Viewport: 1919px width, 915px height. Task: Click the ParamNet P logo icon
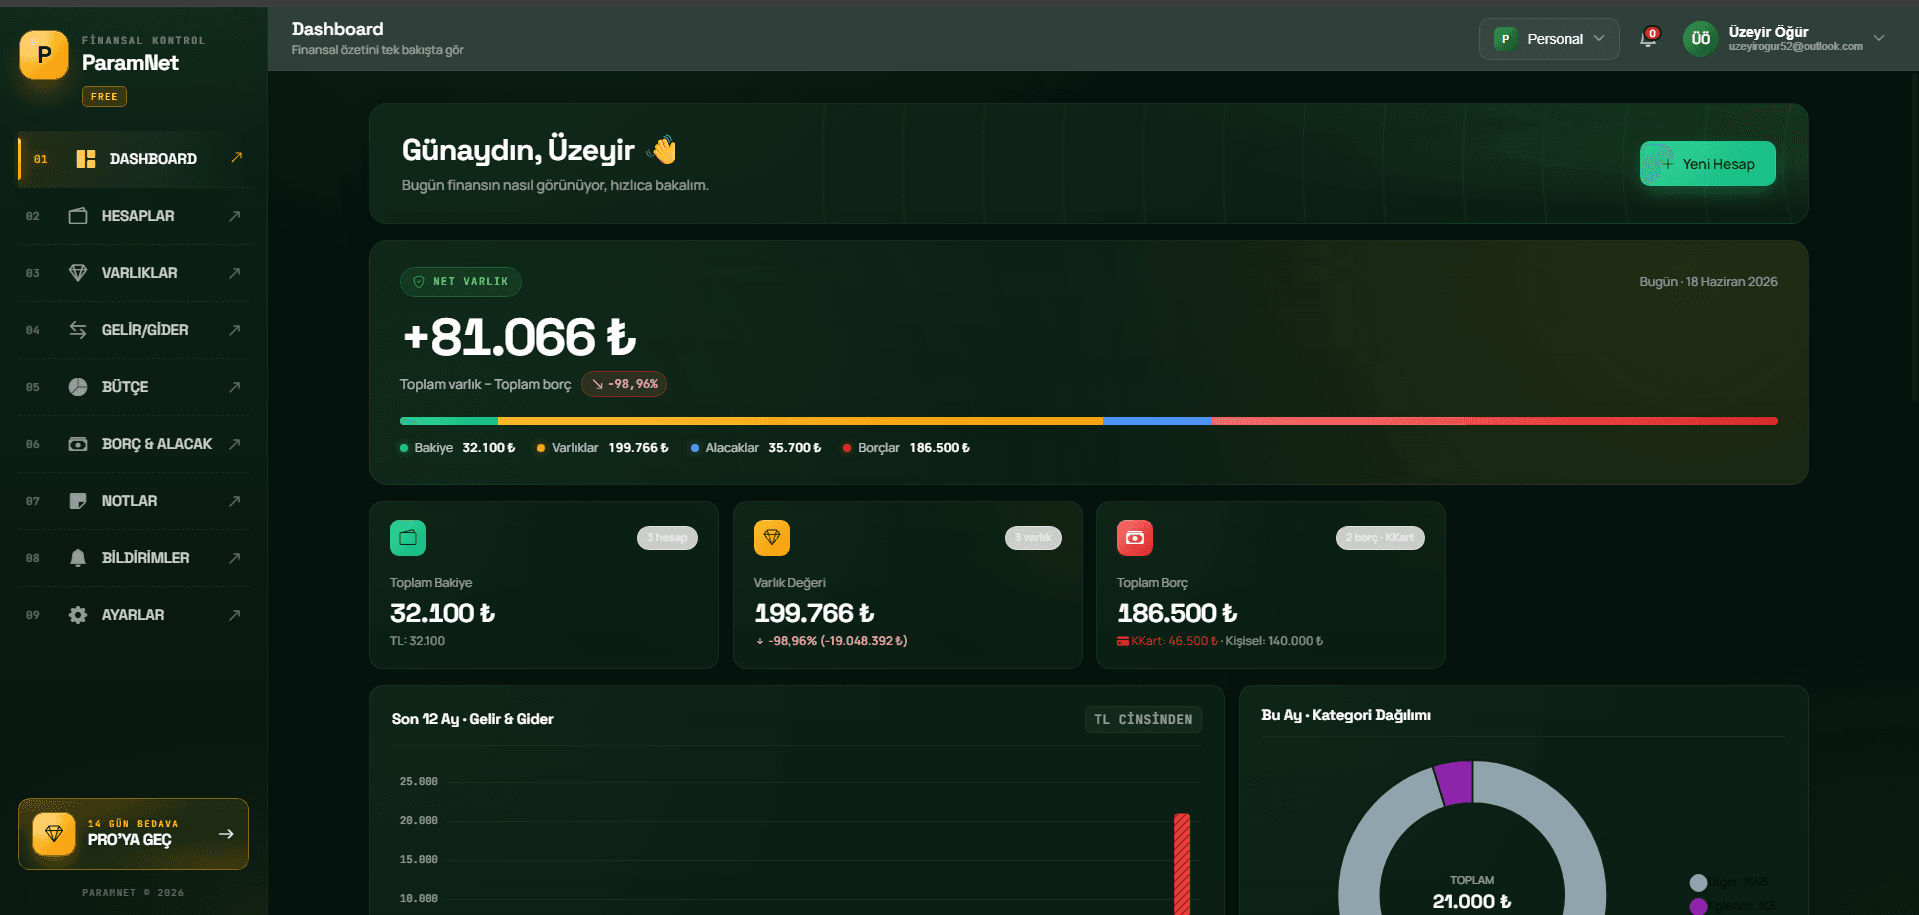[44, 54]
